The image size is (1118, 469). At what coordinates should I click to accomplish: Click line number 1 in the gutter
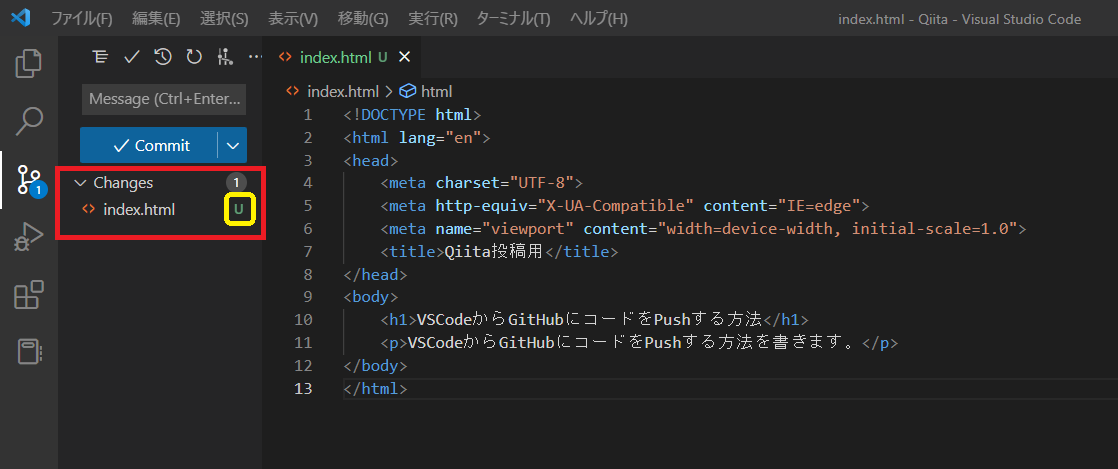click(307, 115)
